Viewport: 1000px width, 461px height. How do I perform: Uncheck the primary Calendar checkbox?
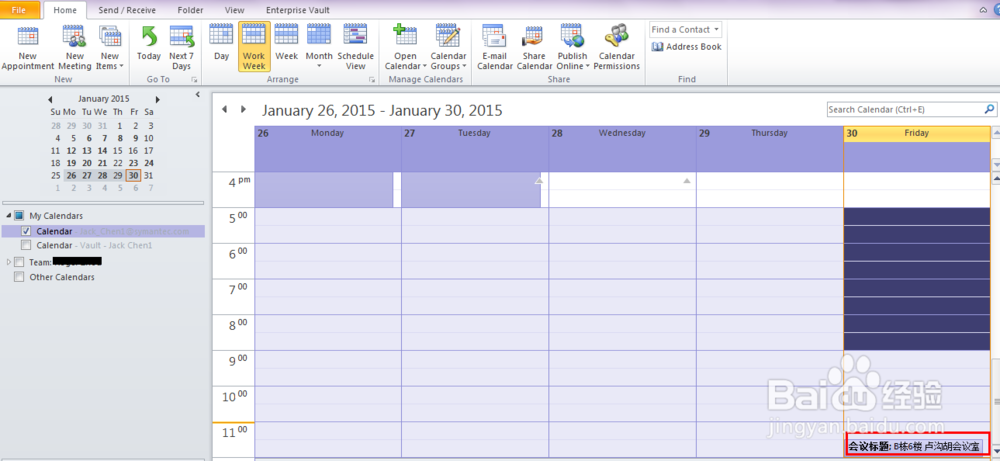(x=26, y=231)
